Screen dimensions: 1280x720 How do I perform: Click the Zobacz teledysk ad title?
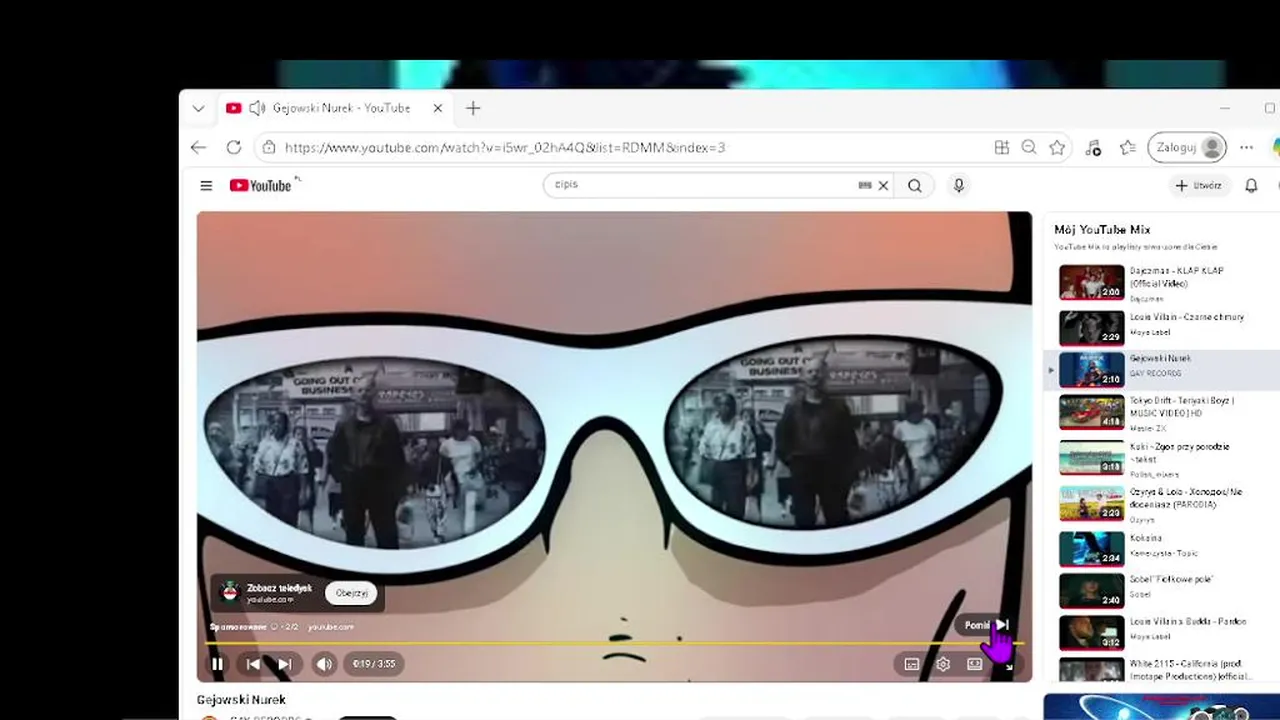(x=279, y=588)
